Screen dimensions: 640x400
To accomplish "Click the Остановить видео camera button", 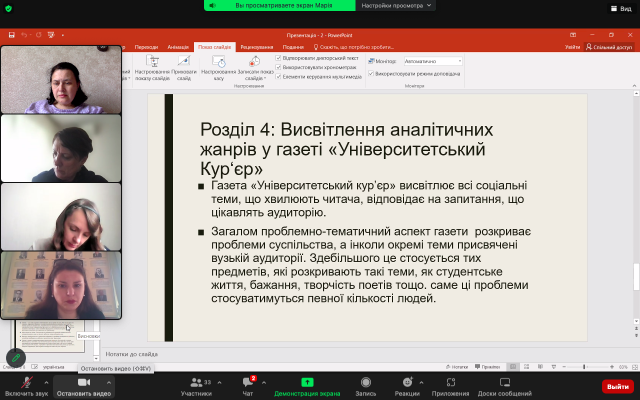I will coord(84,386).
